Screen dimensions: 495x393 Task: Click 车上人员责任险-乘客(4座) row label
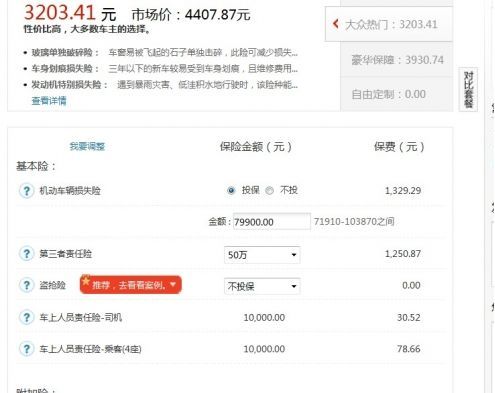tap(90, 349)
